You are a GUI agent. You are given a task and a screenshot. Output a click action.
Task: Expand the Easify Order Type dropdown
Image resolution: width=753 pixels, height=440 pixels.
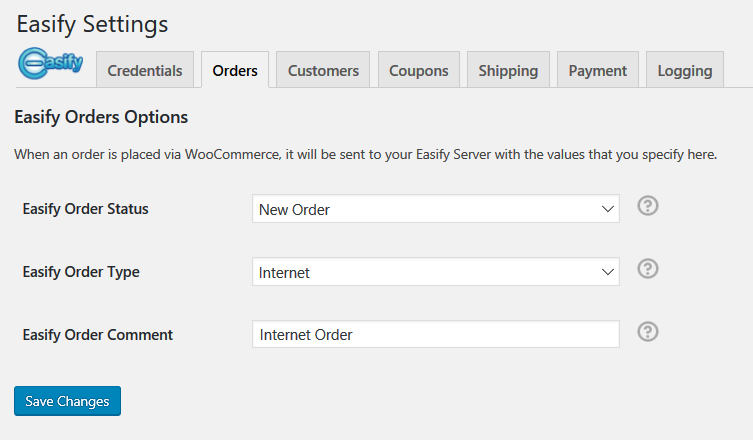[436, 272]
